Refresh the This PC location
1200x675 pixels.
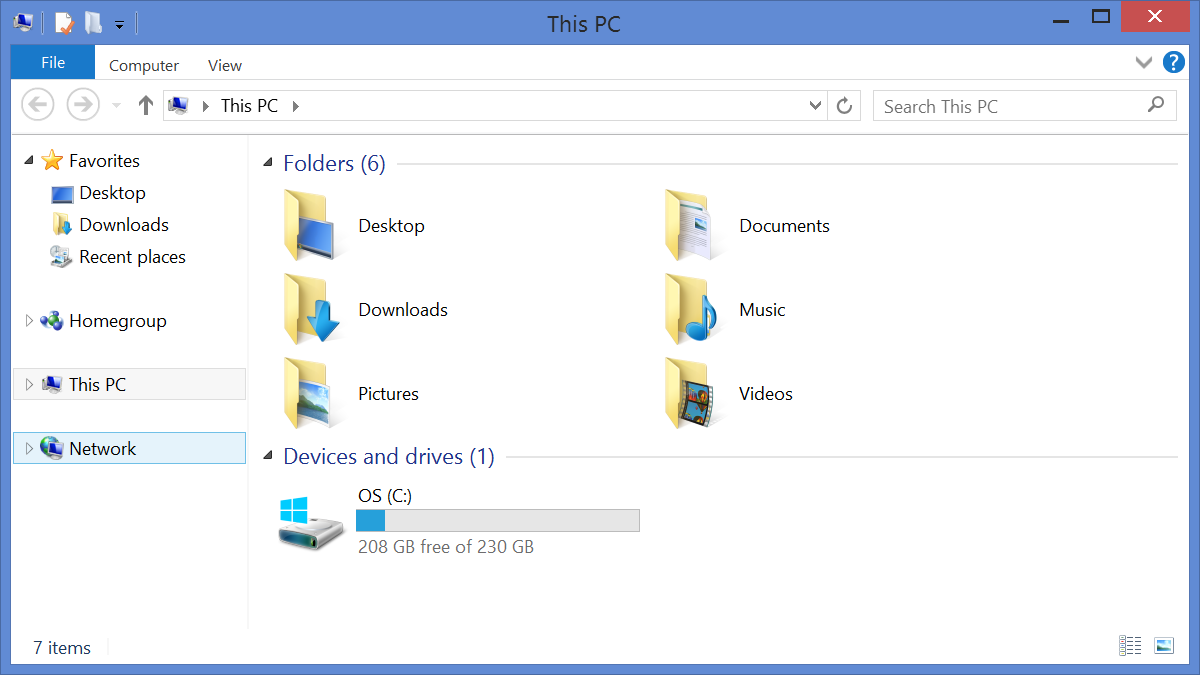coord(844,106)
